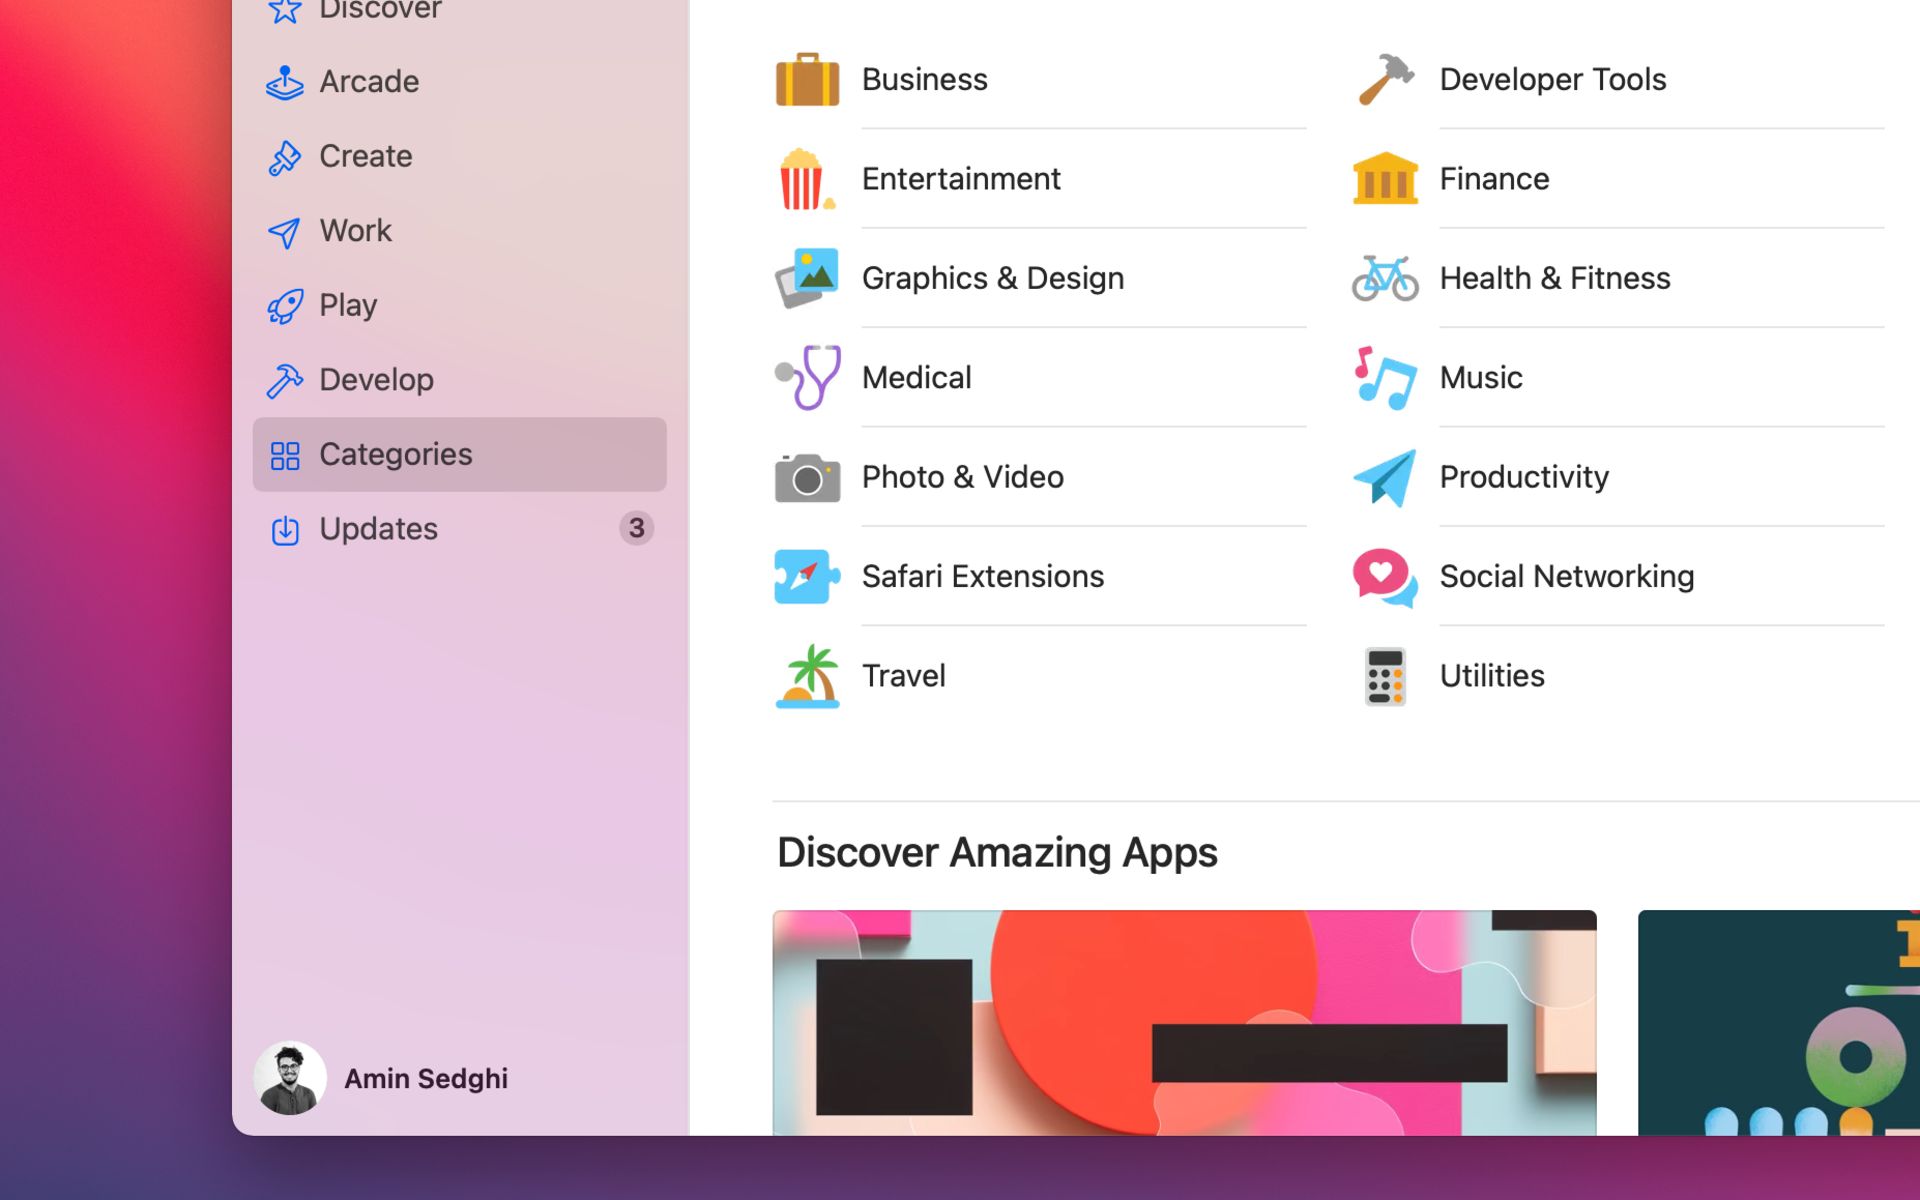Image resolution: width=1920 pixels, height=1200 pixels.
Task: Open the Entertainment popcorn icon
Action: (x=805, y=179)
